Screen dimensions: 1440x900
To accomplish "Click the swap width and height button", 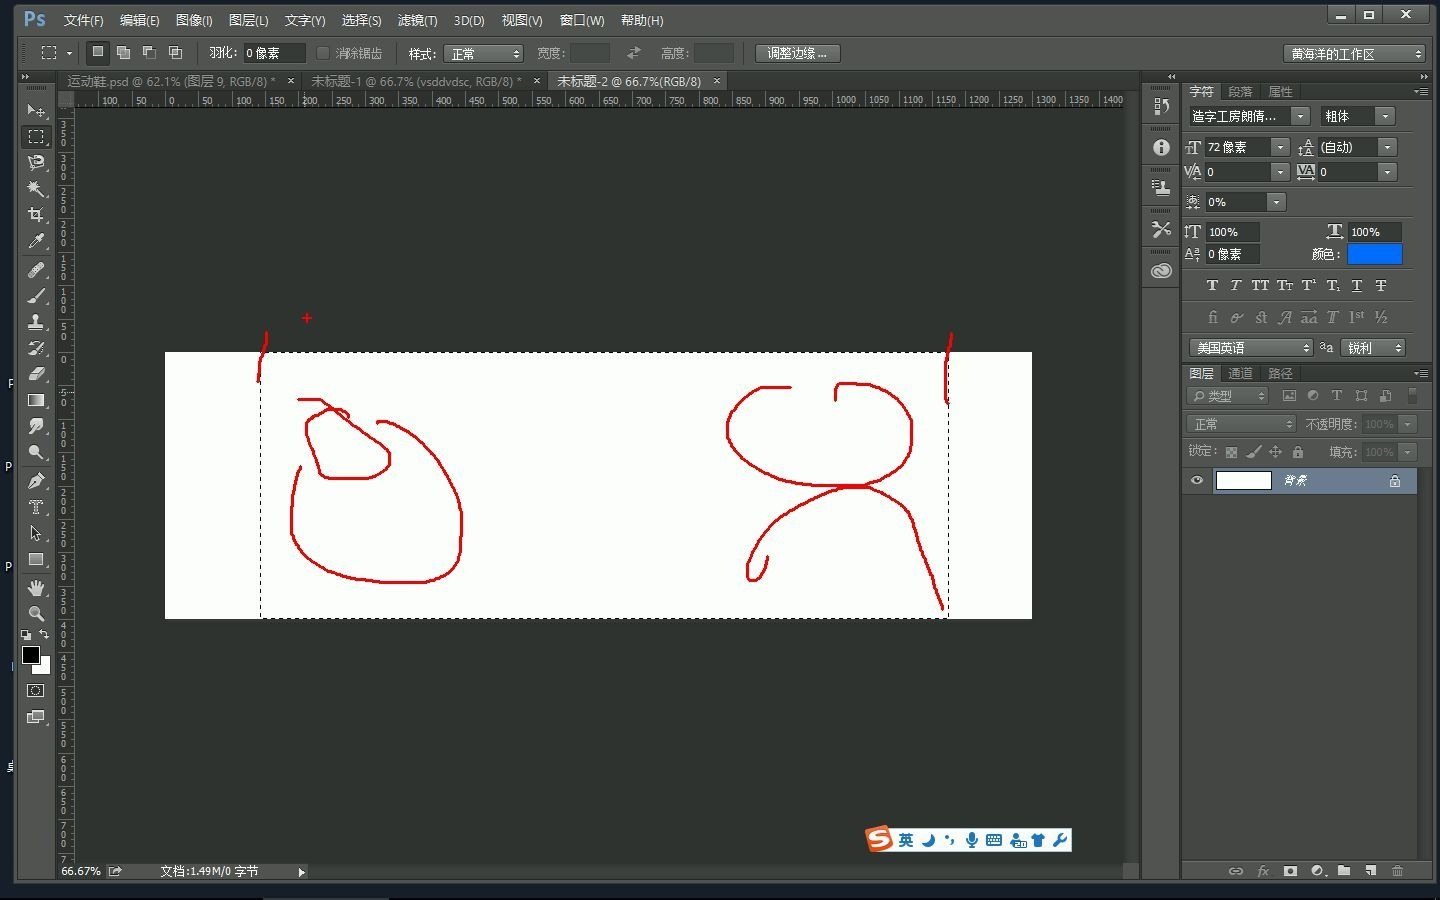I will [634, 53].
